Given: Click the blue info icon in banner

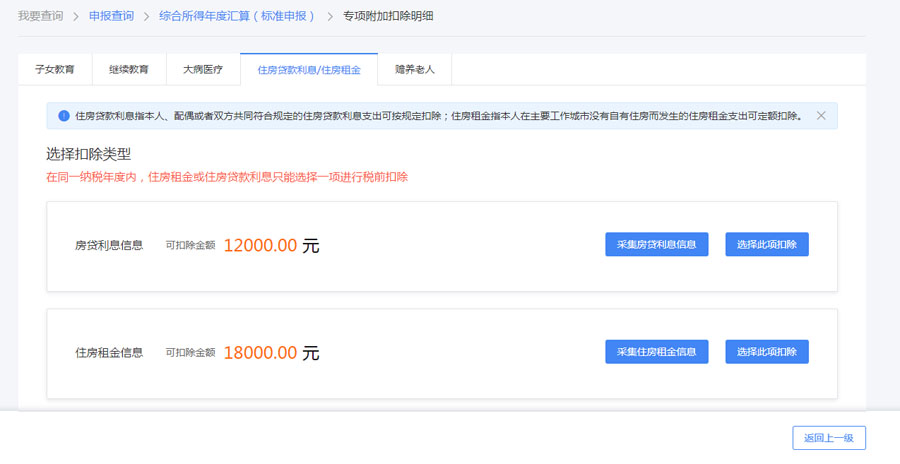Looking at the screenshot, I should point(64,116).
